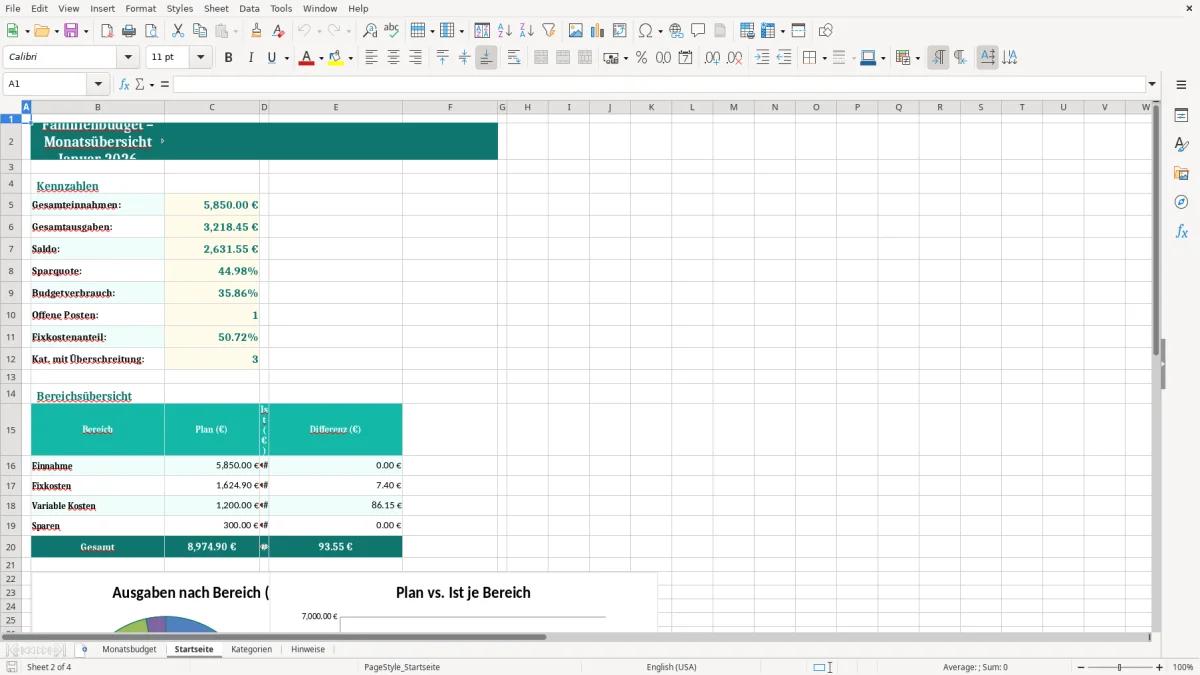Viewport: 1200px width, 675px height.
Task: Toggle Center Horizontally alignment
Action: pyautogui.click(x=393, y=58)
